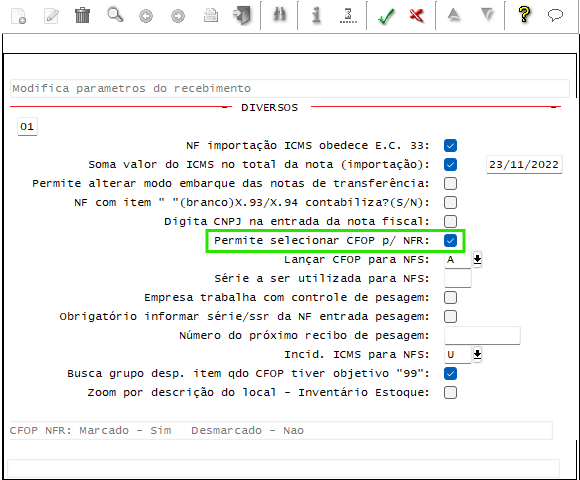This screenshot has width=580, height=480.
Task: Click the information 'i' icon
Action: tap(316, 16)
